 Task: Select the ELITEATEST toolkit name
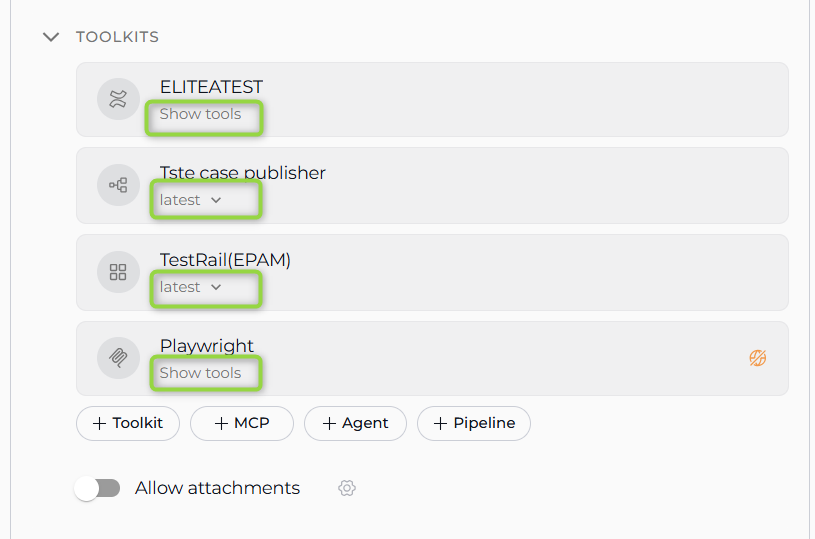tap(211, 87)
